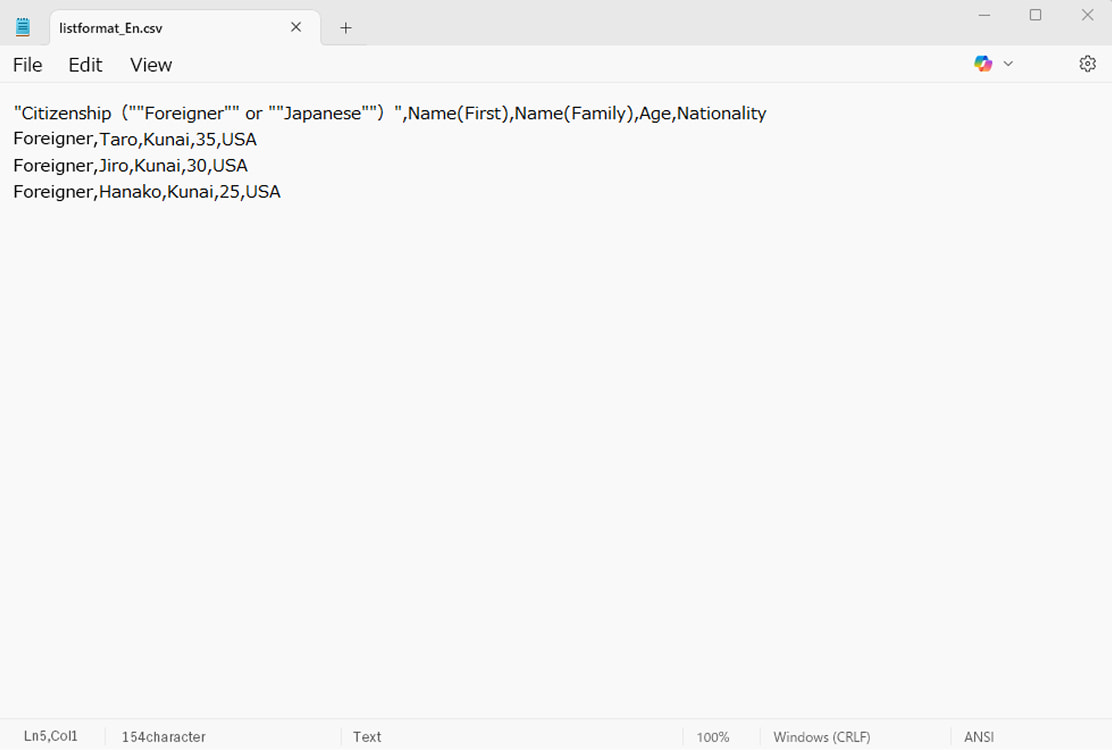Click the ANSI encoding indicator
This screenshot has width=1112, height=750.
978,736
